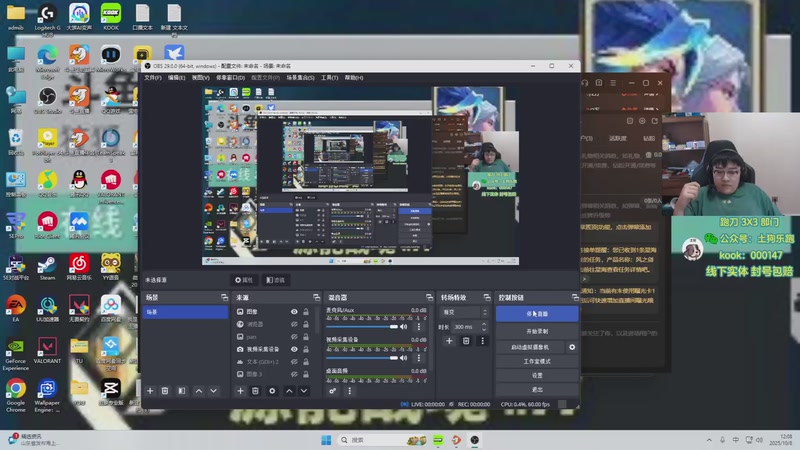
Task: Hide the 视频采集设备 source with its eye icon
Action: click(x=294, y=349)
